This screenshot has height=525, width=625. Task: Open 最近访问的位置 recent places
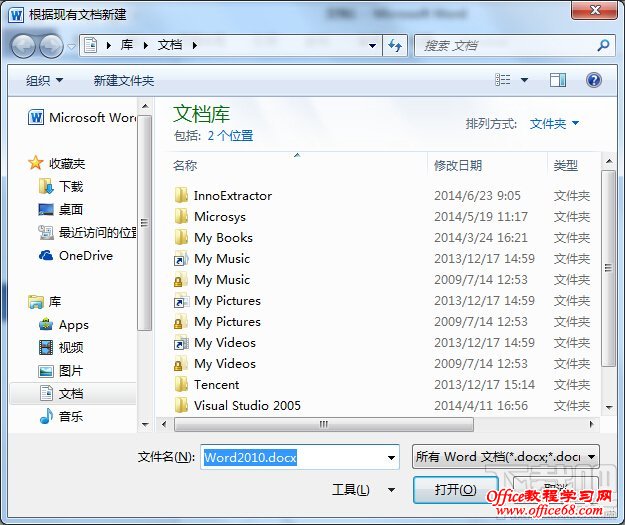[87, 232]
